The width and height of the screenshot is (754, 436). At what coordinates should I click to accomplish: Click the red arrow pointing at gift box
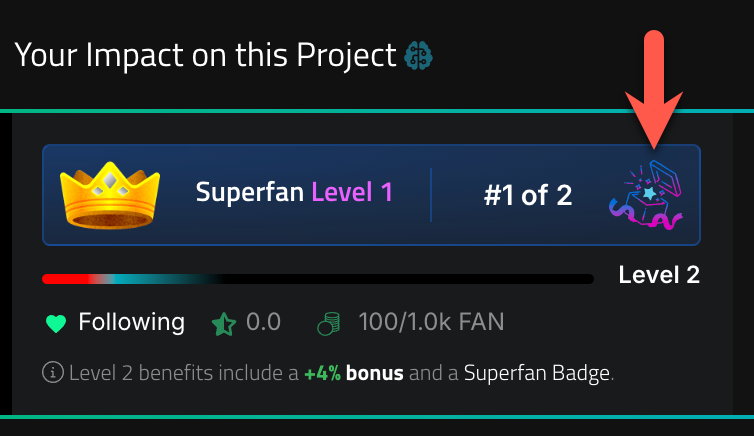tap(654, 89)
